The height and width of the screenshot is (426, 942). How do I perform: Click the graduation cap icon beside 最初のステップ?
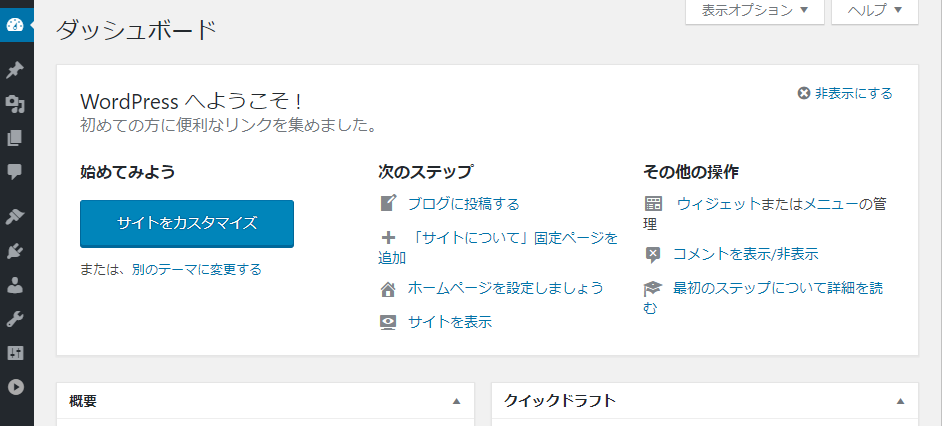point(653,288)
